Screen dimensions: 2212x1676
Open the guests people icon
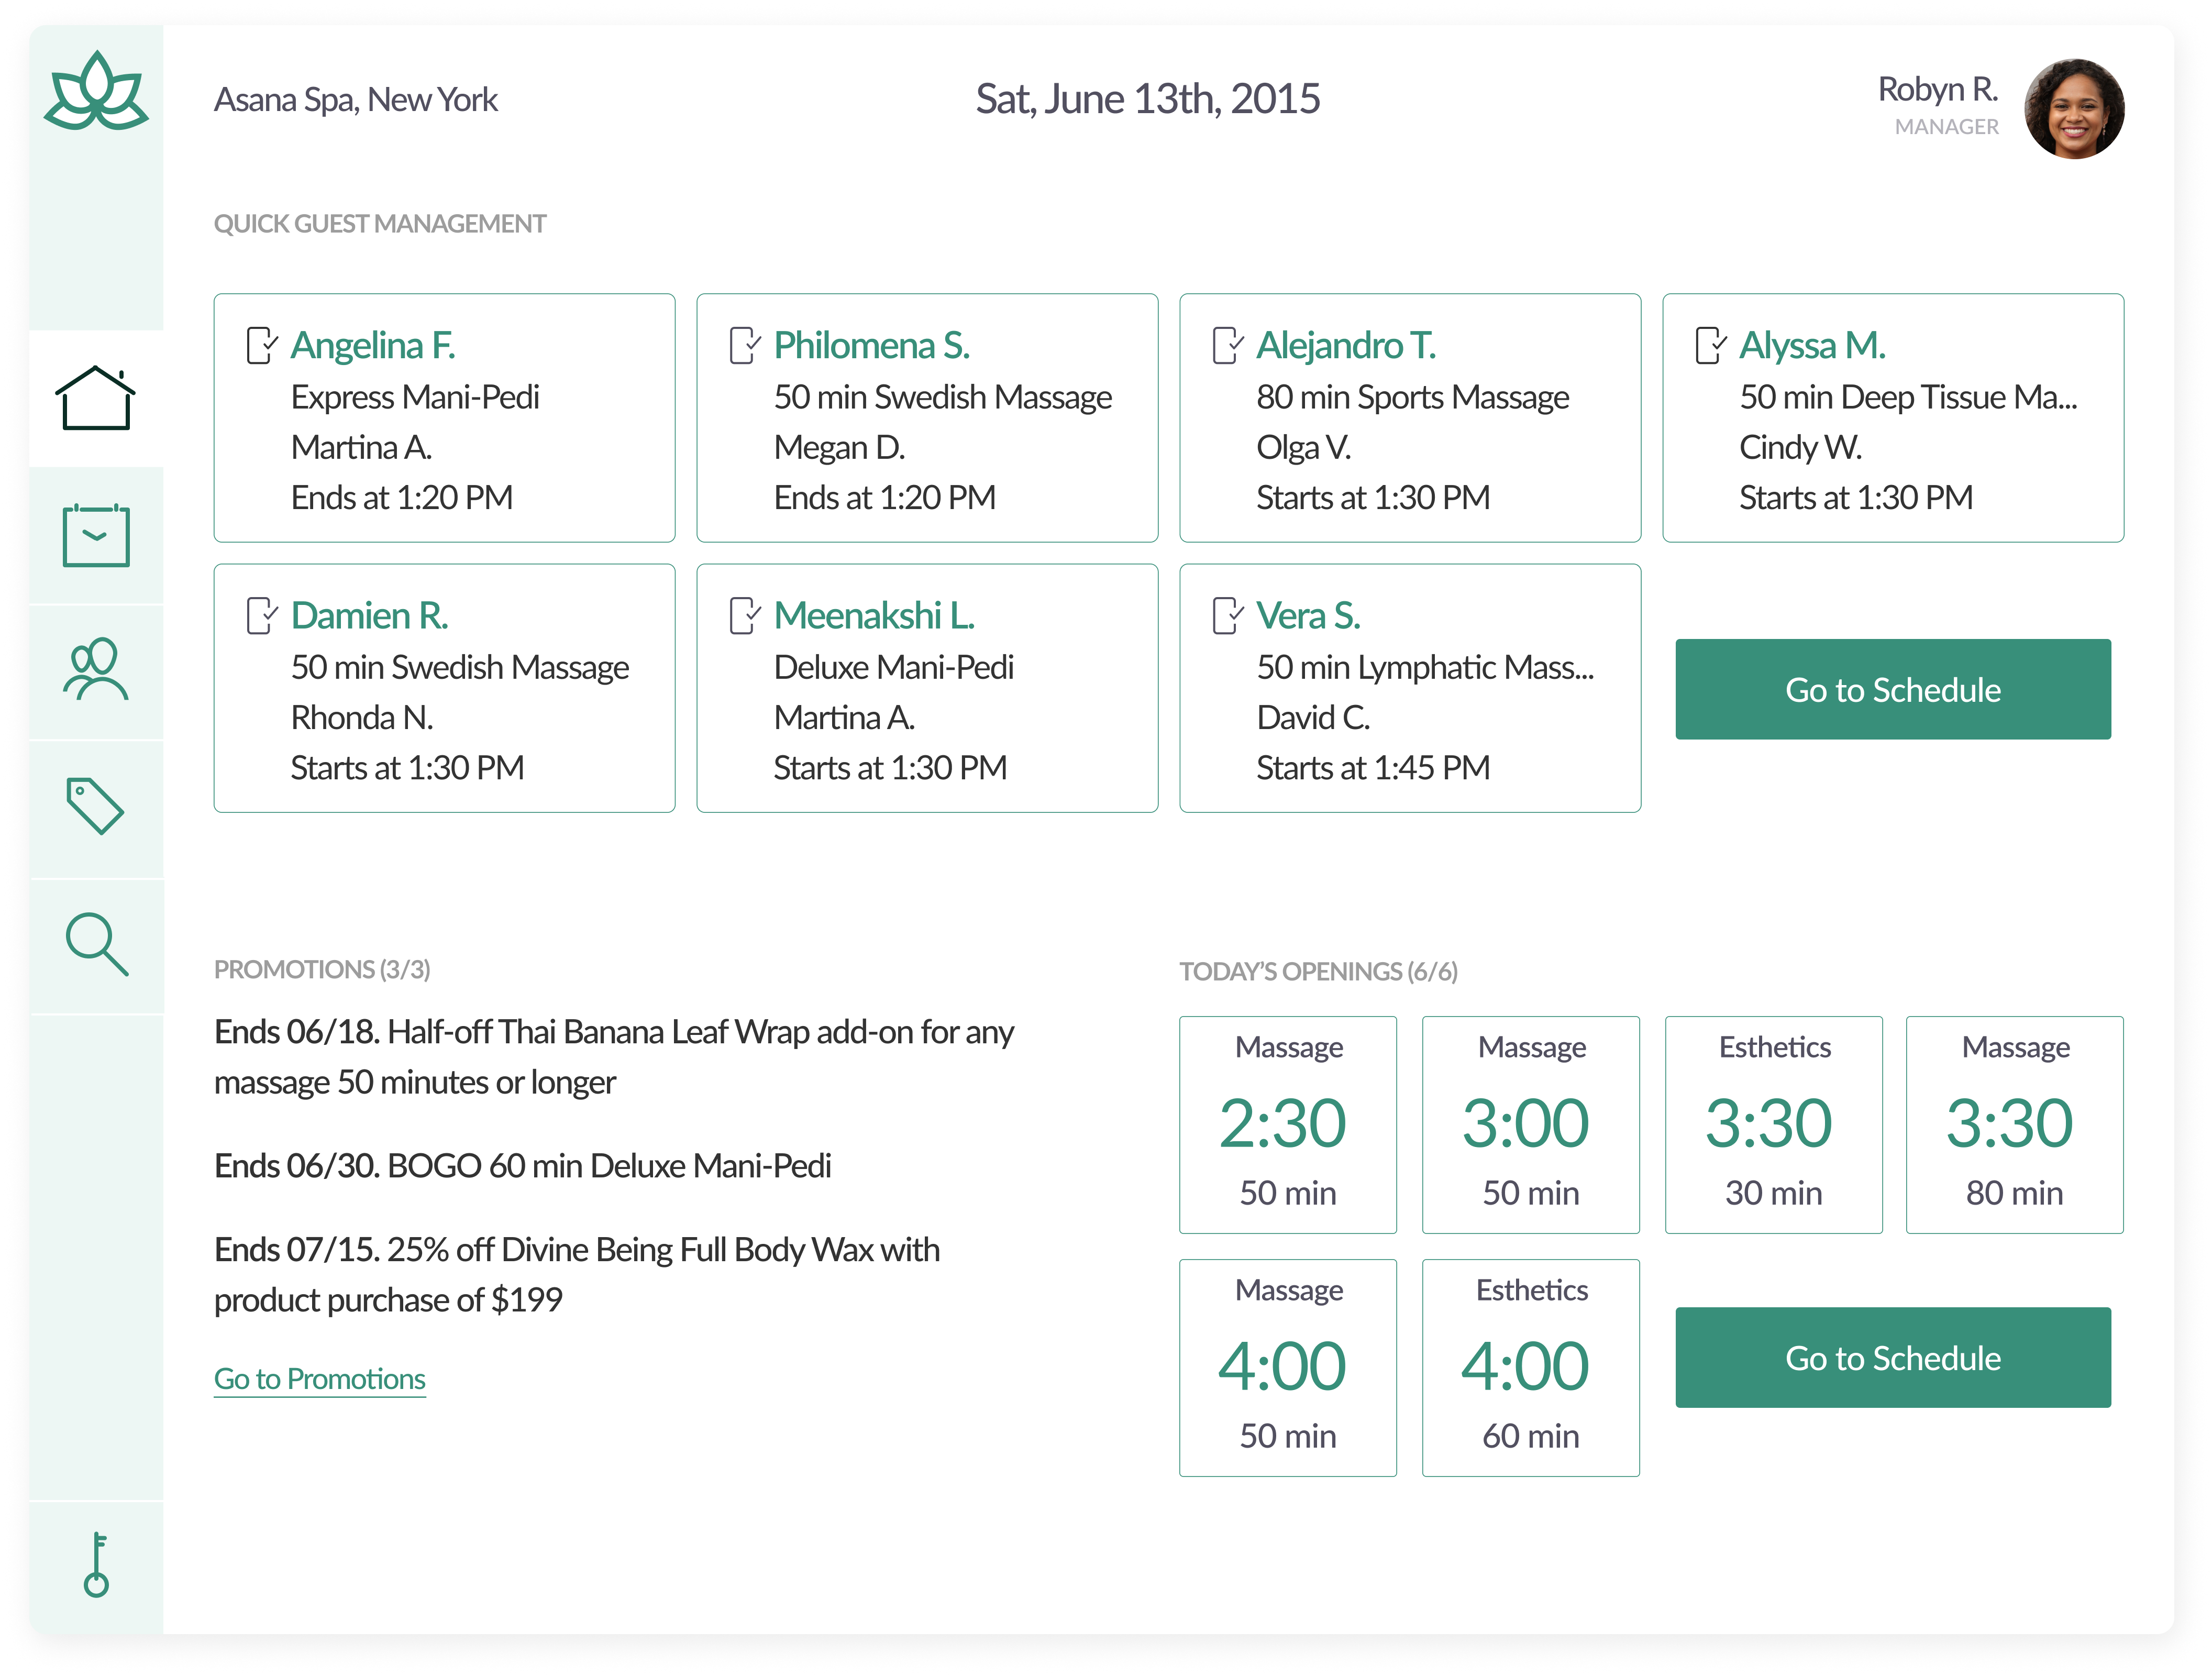(96, 670)
